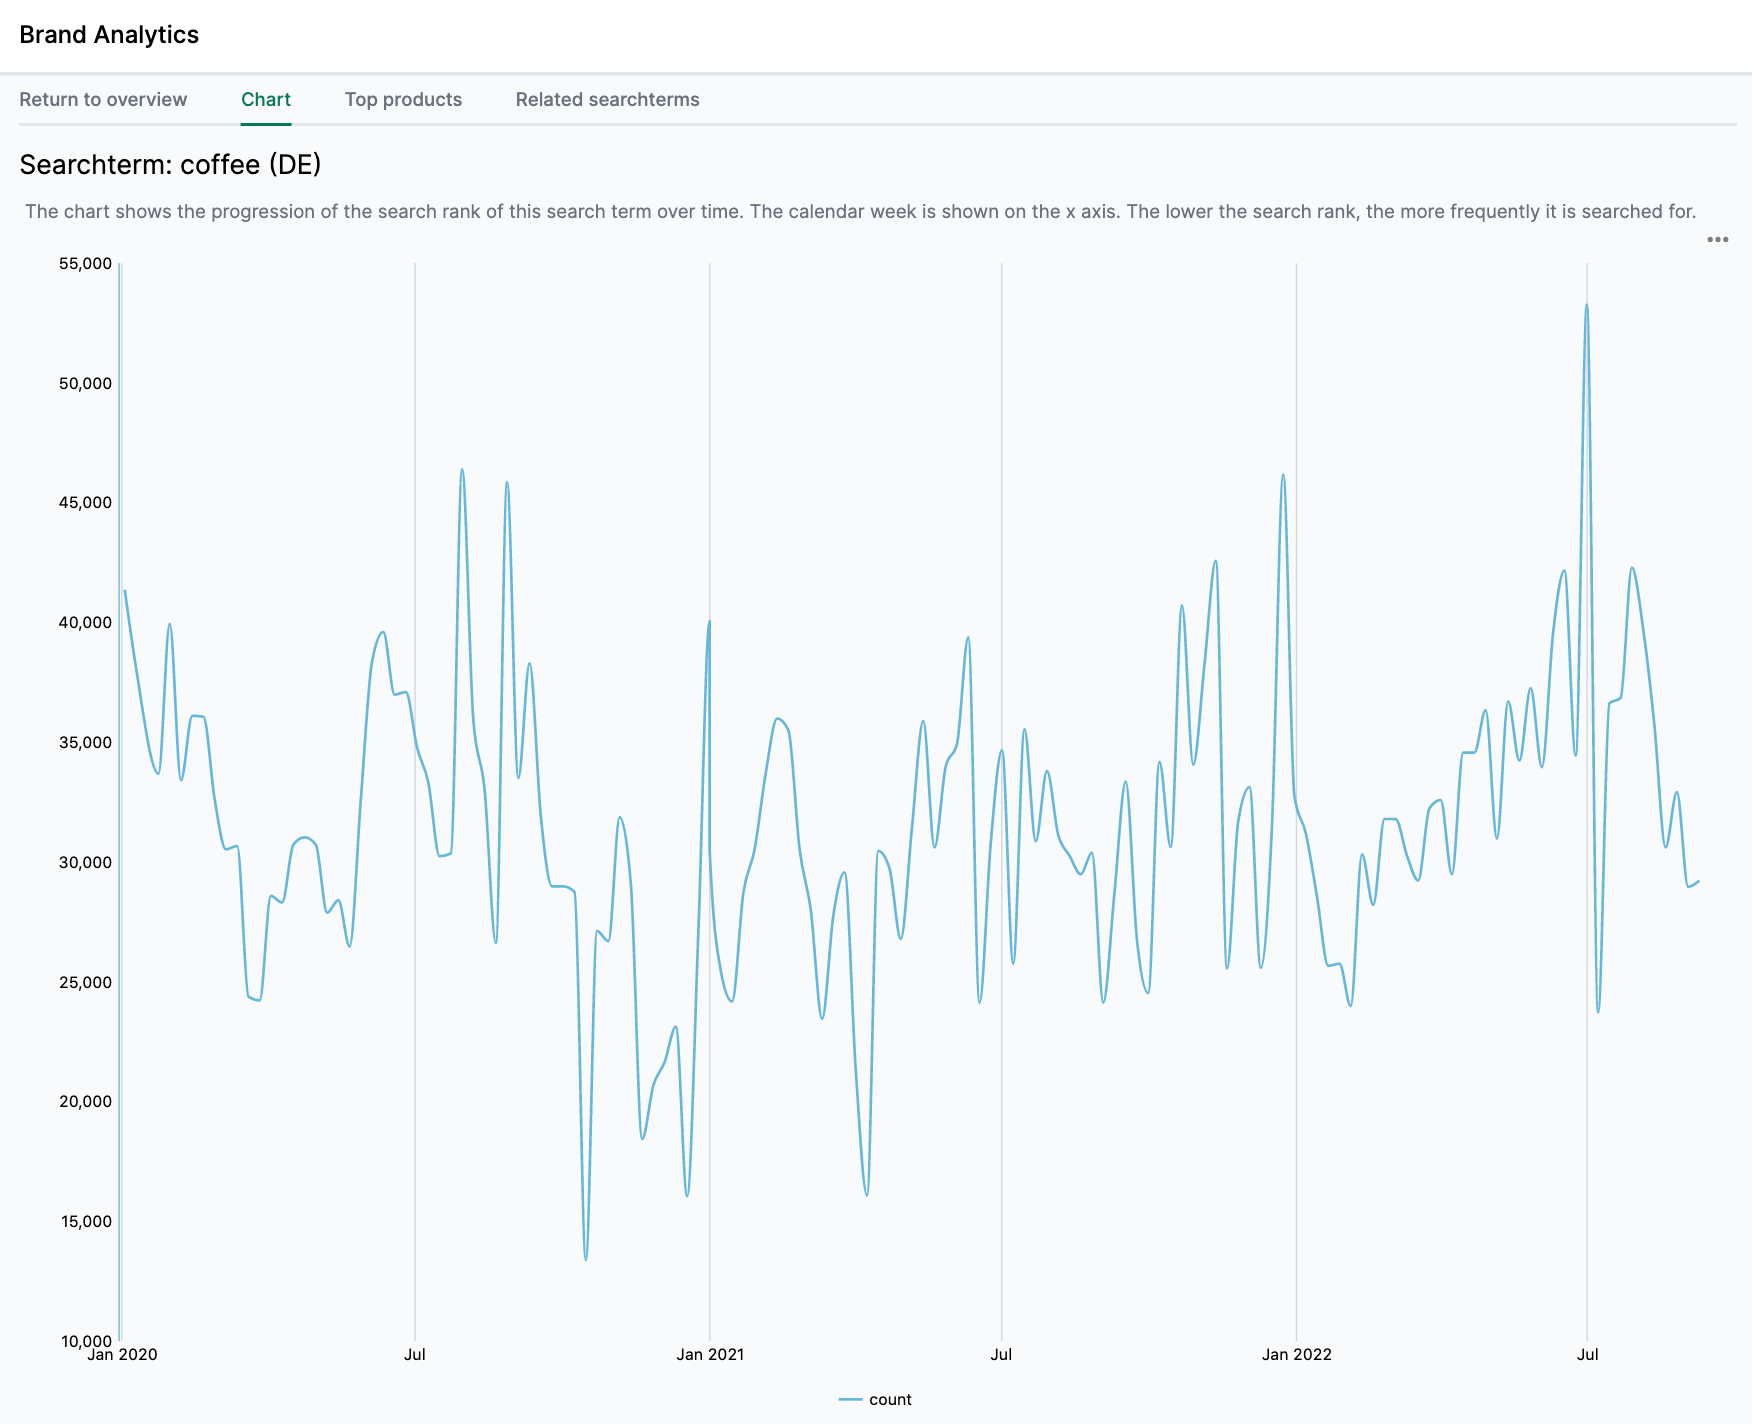Screen dimensions: 1752x1424
Task: Click the deep dip below 15,000 in late 2020
Action: point(584,1260)
